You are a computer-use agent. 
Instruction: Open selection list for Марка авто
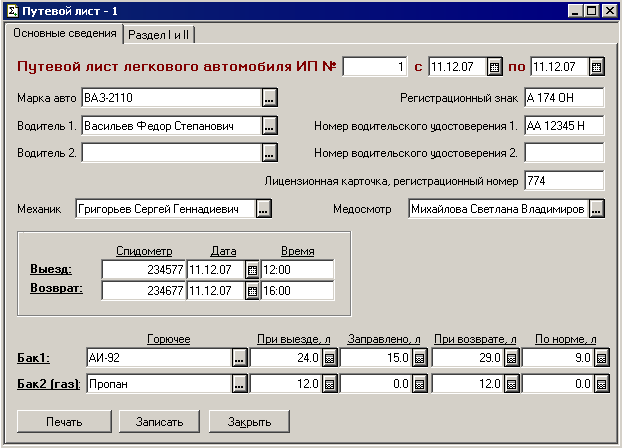pos(269,98)
